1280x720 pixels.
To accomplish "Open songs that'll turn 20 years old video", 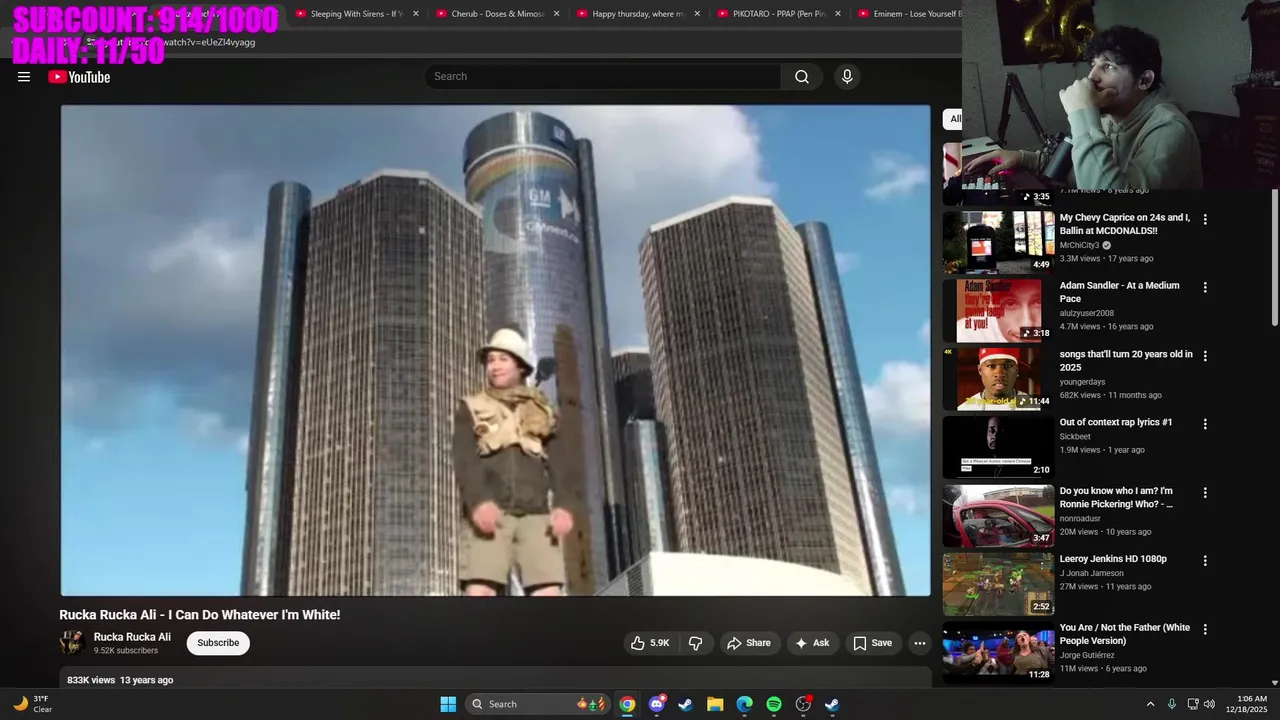I will 1126,360.
